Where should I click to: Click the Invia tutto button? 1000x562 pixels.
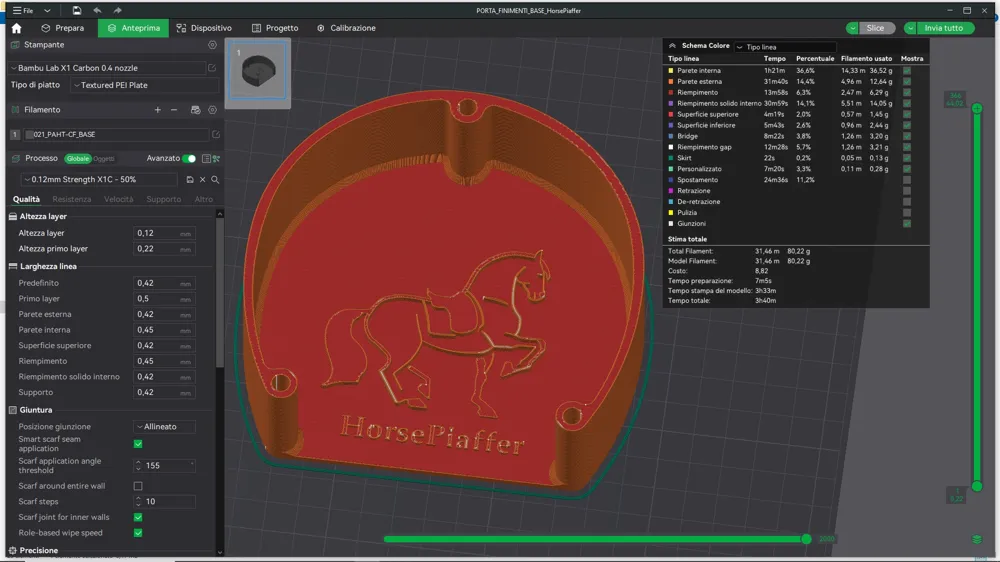[945, 28]
